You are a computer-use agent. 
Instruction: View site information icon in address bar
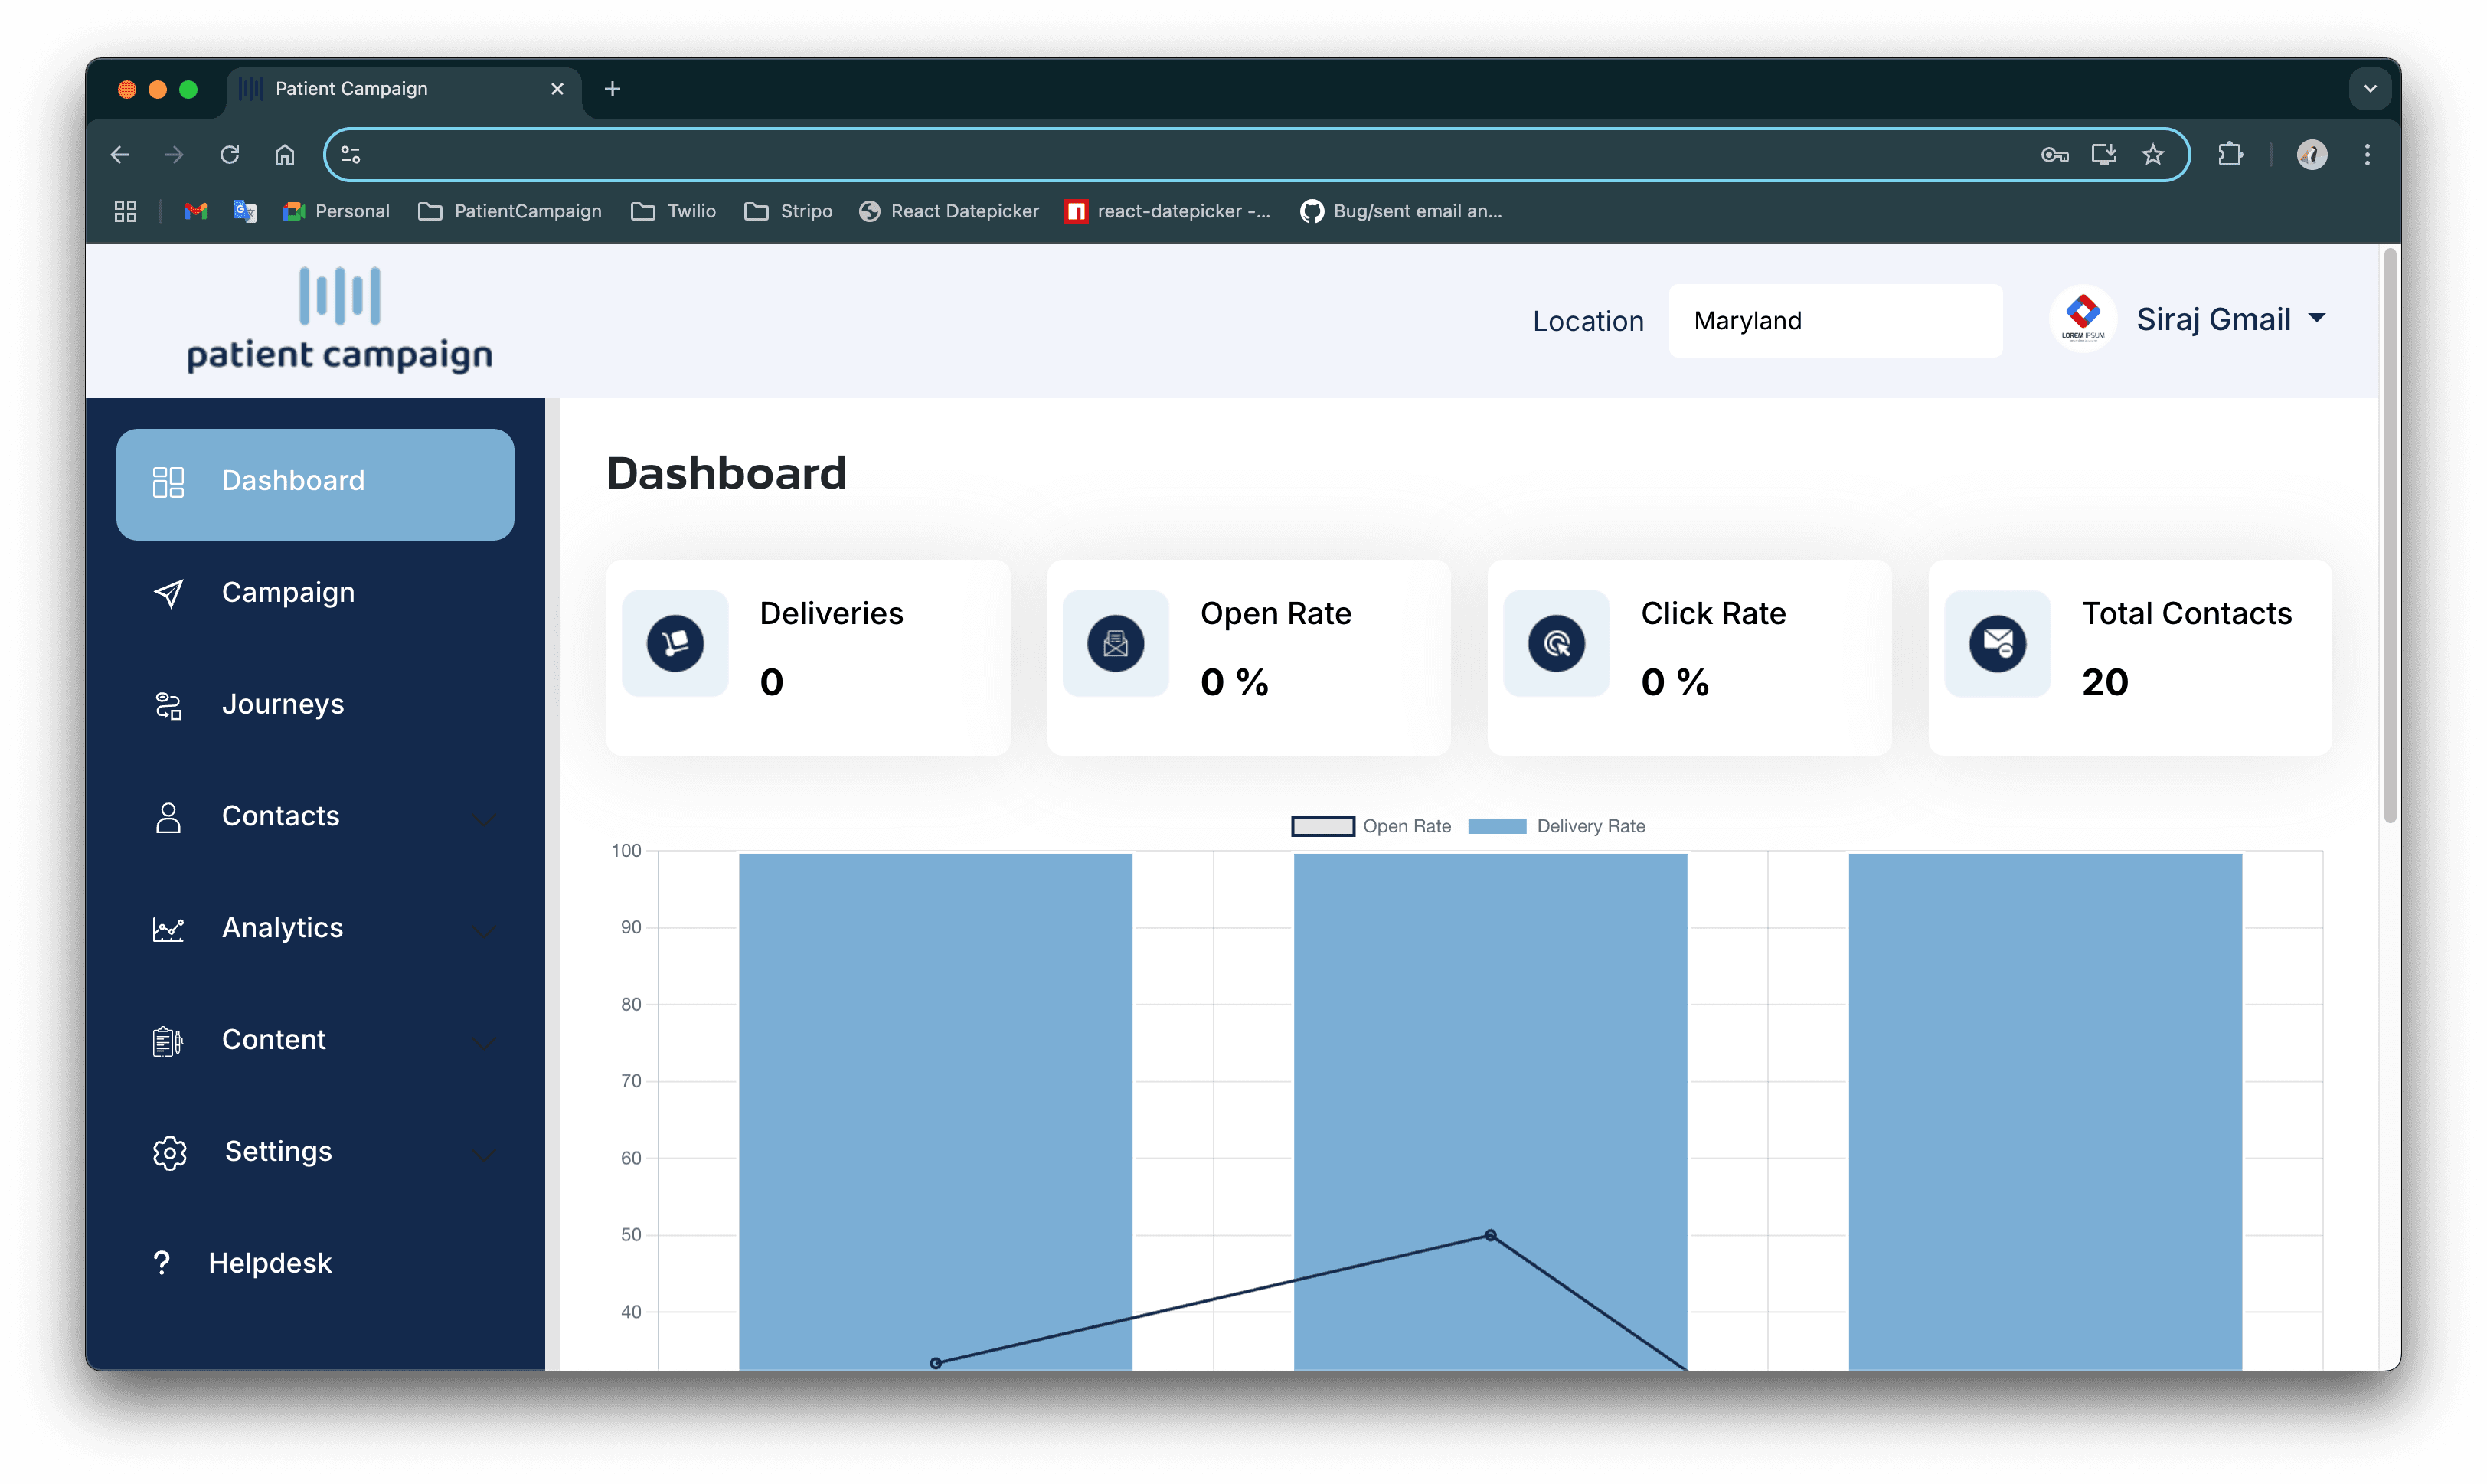click(351, 155)
